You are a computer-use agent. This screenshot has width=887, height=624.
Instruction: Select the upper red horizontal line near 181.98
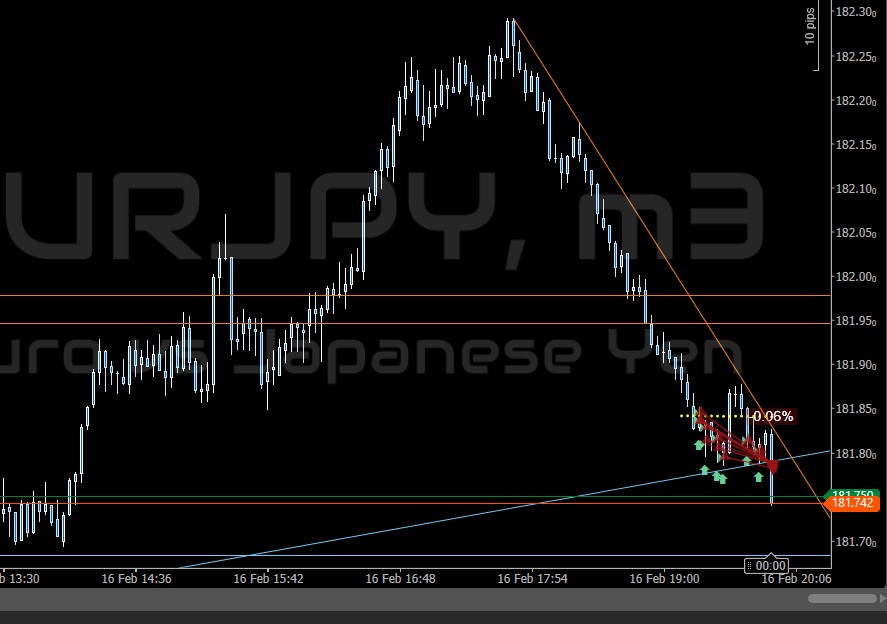coord(300,295)
